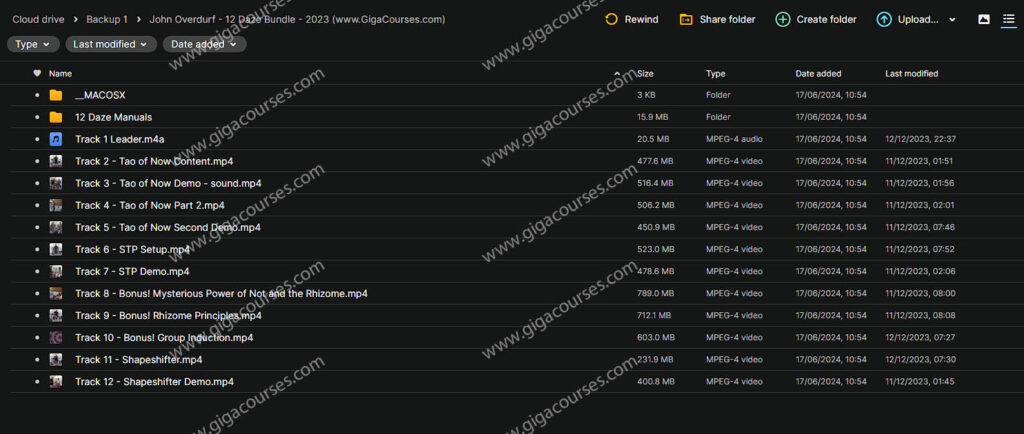Click the Upload arrow icon
The height and width of the screenshot is (434, 1024).
(884, 19)
